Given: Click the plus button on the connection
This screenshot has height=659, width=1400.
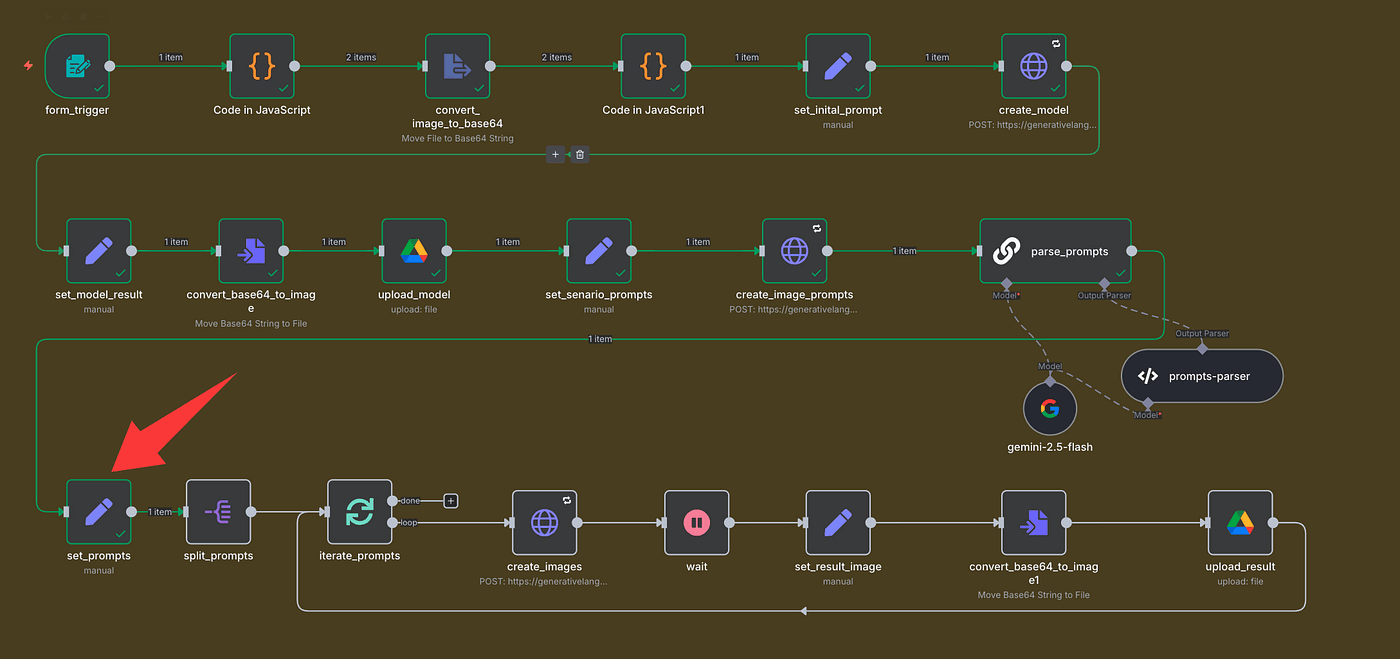Looking at the screenshot, I should (x=556, y=154).
